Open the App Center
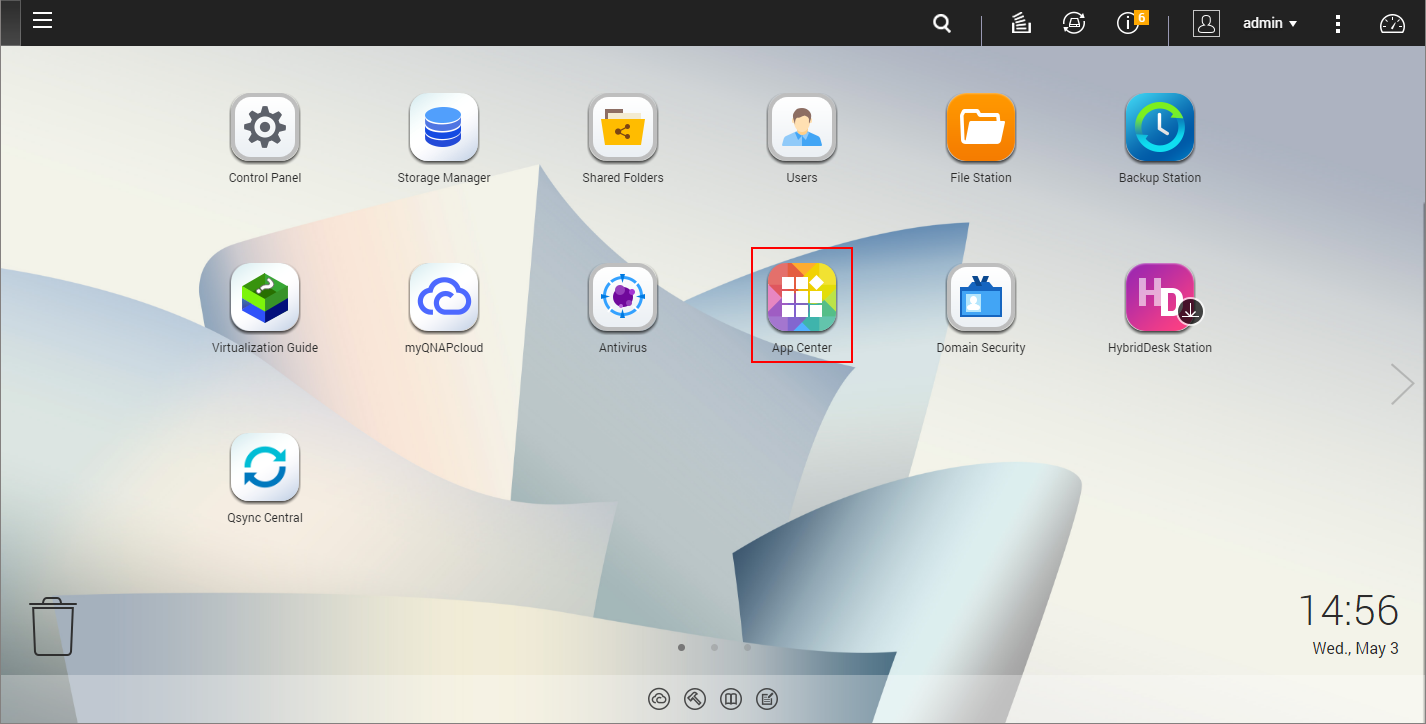This screenshot has height=724, width=1426. pos(801,295)
